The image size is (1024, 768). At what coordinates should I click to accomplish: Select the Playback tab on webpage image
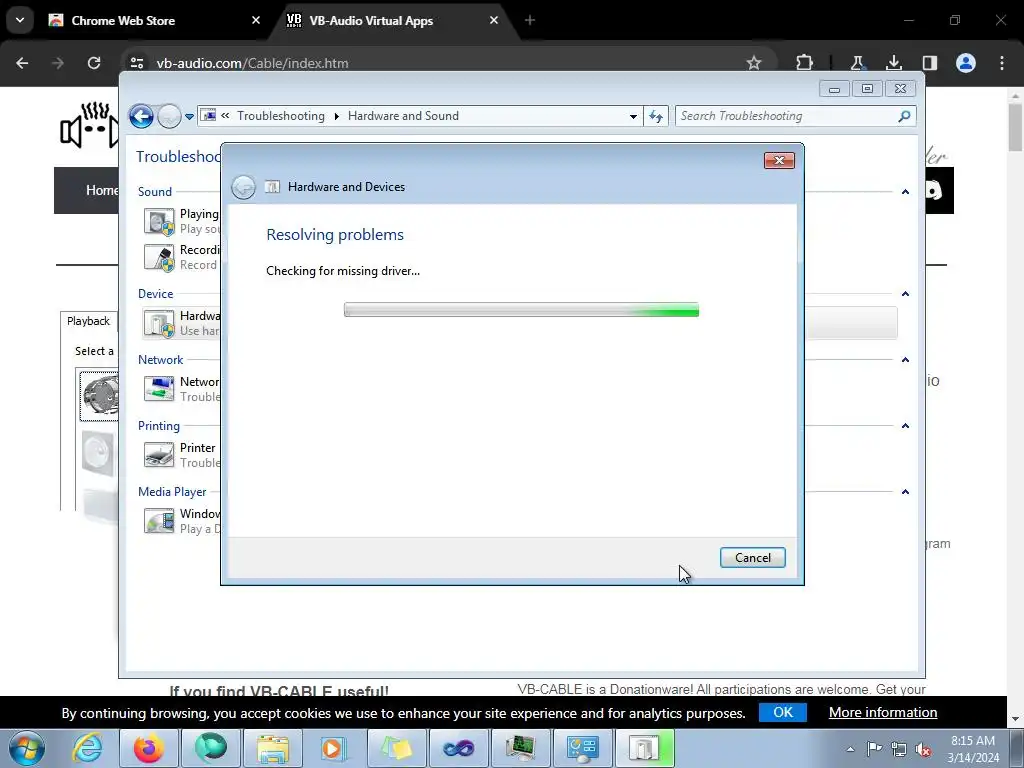tap(88, 321)
